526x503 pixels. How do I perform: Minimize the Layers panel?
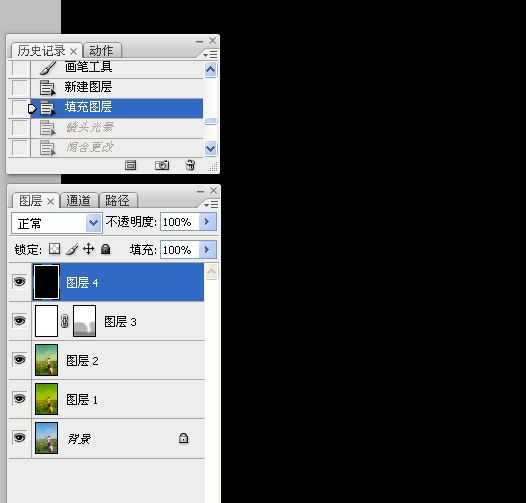coord(200,192)
